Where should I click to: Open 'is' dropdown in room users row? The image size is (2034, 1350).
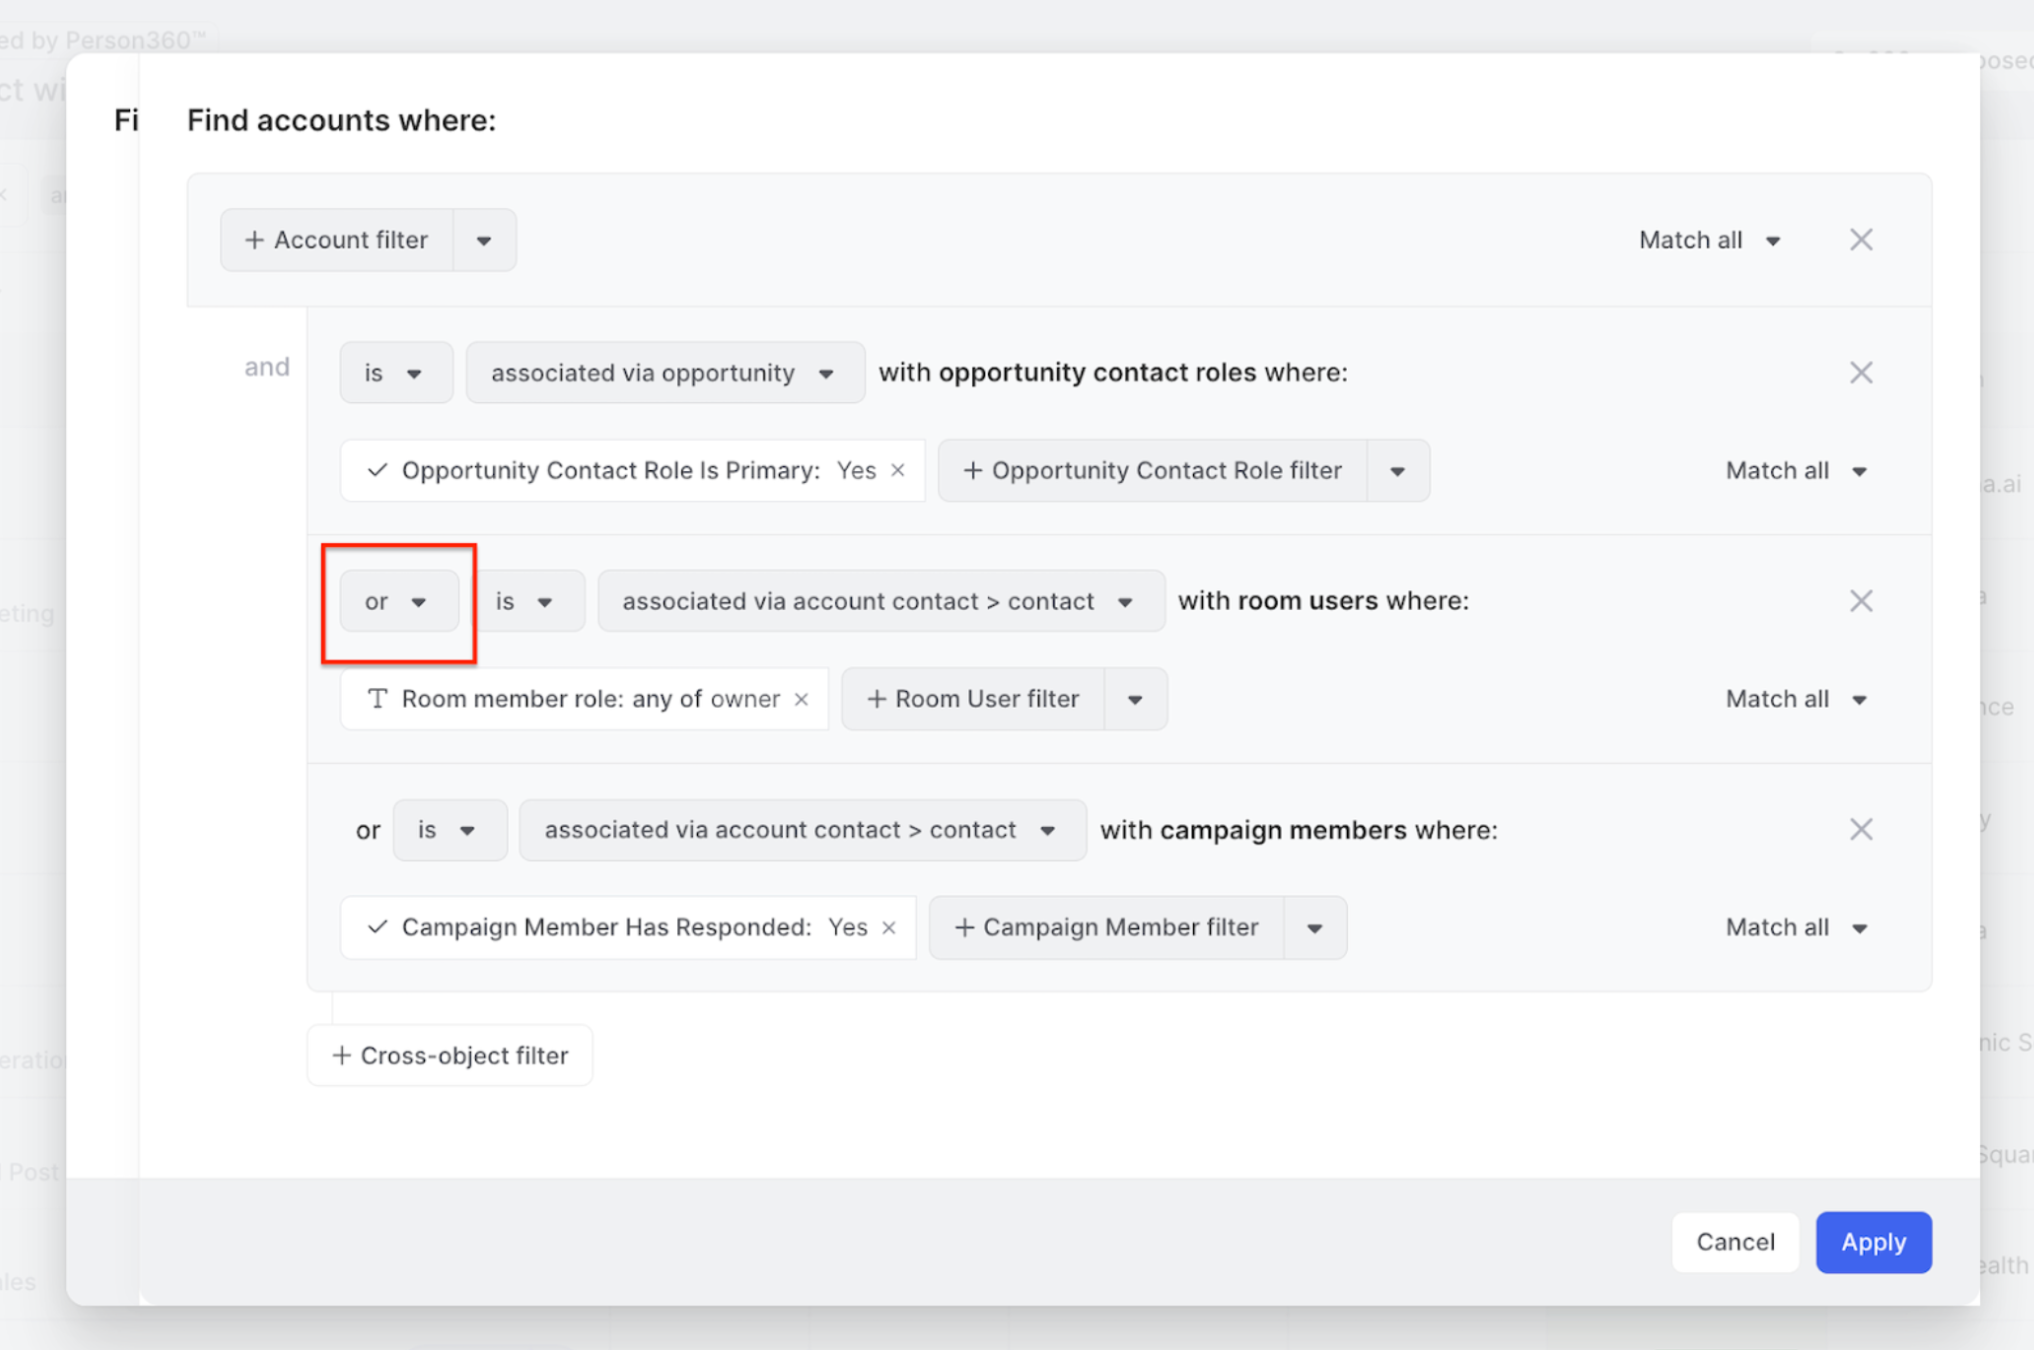tap(526, 601)
